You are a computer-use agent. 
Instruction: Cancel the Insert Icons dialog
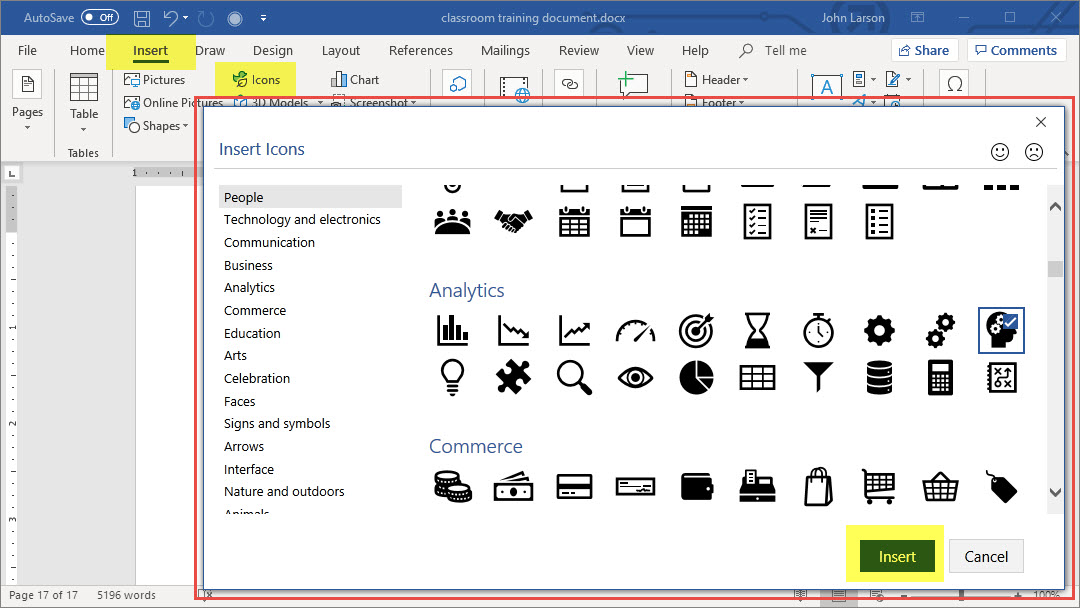point(985,557)
